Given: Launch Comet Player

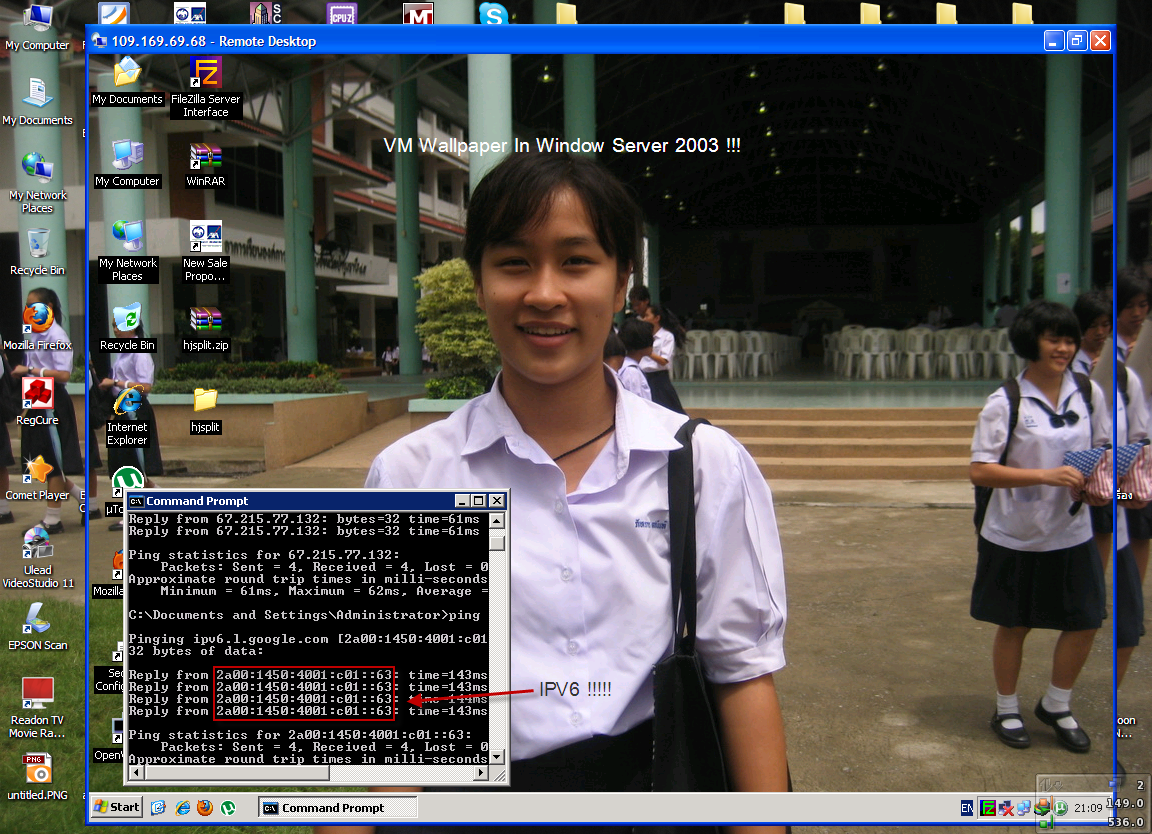Looking at the screenshot, I should click(x=37, y=478).
